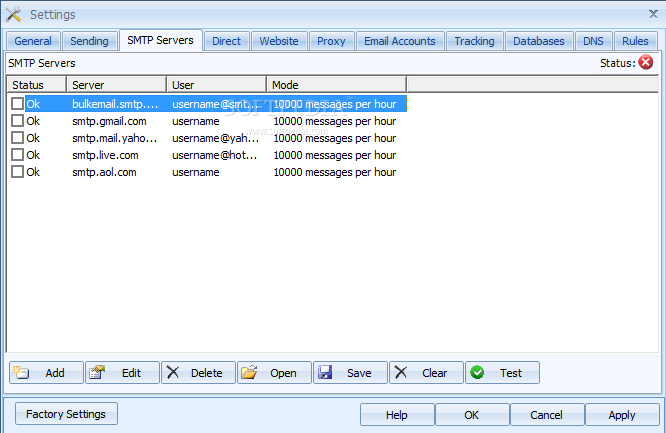Screen dimensions: 666x433
Task: Click the green Test checkmark icon
Action: (477, 372)
